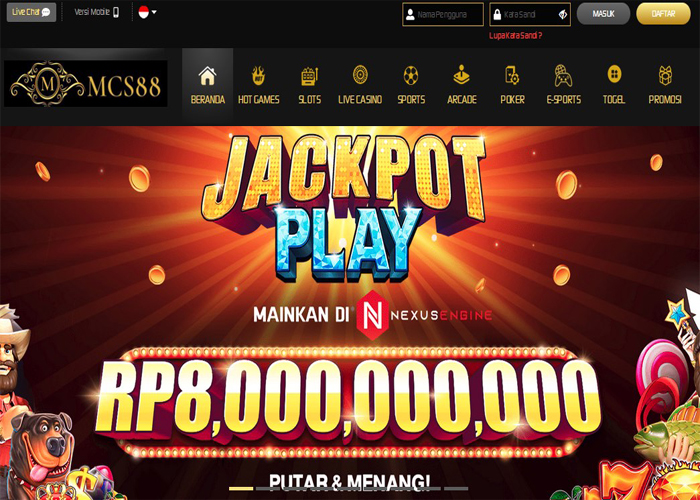
Task: Select the Poker cards icon
Action: tap(512, 75)
